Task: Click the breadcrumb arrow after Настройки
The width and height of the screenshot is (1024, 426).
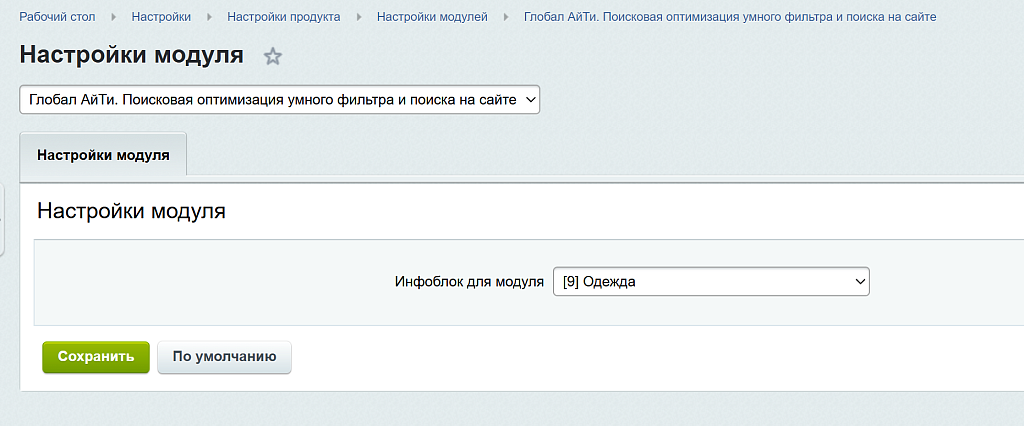Action: 209,18
